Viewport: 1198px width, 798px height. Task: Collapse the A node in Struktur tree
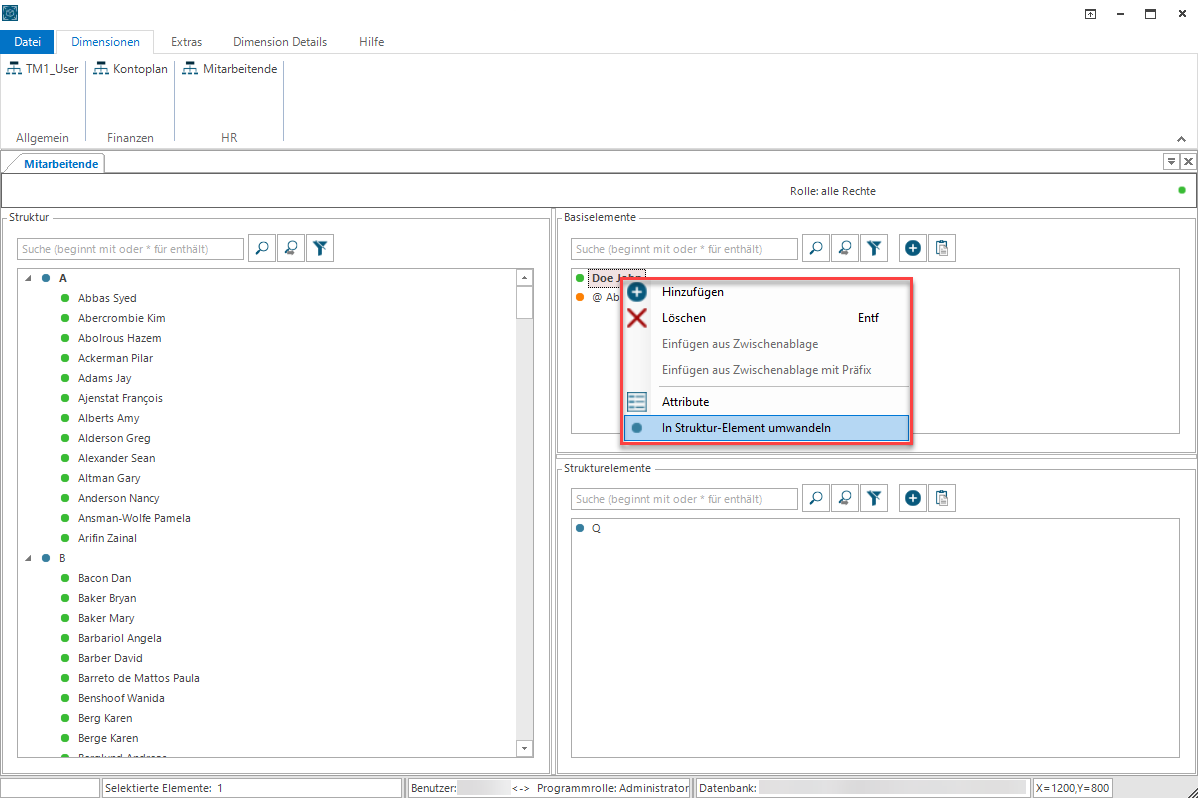[x=28, y=278]
